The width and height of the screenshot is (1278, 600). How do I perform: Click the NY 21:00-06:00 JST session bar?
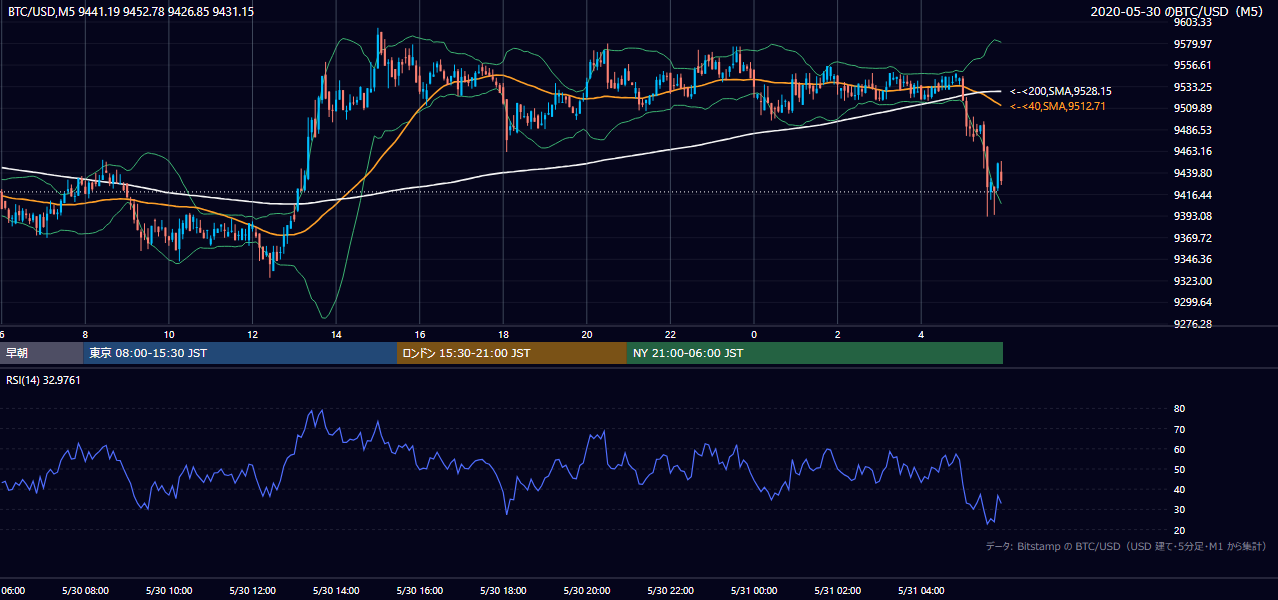point(815,353)
